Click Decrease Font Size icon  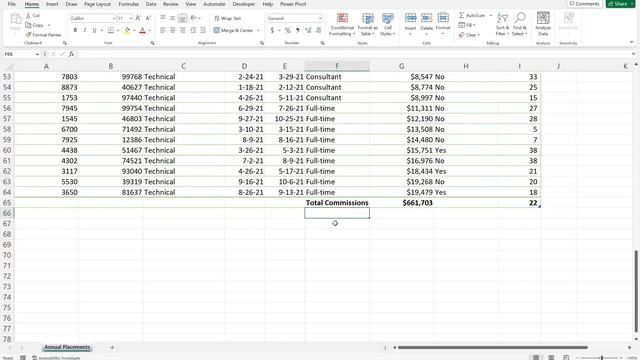[148, 18]
